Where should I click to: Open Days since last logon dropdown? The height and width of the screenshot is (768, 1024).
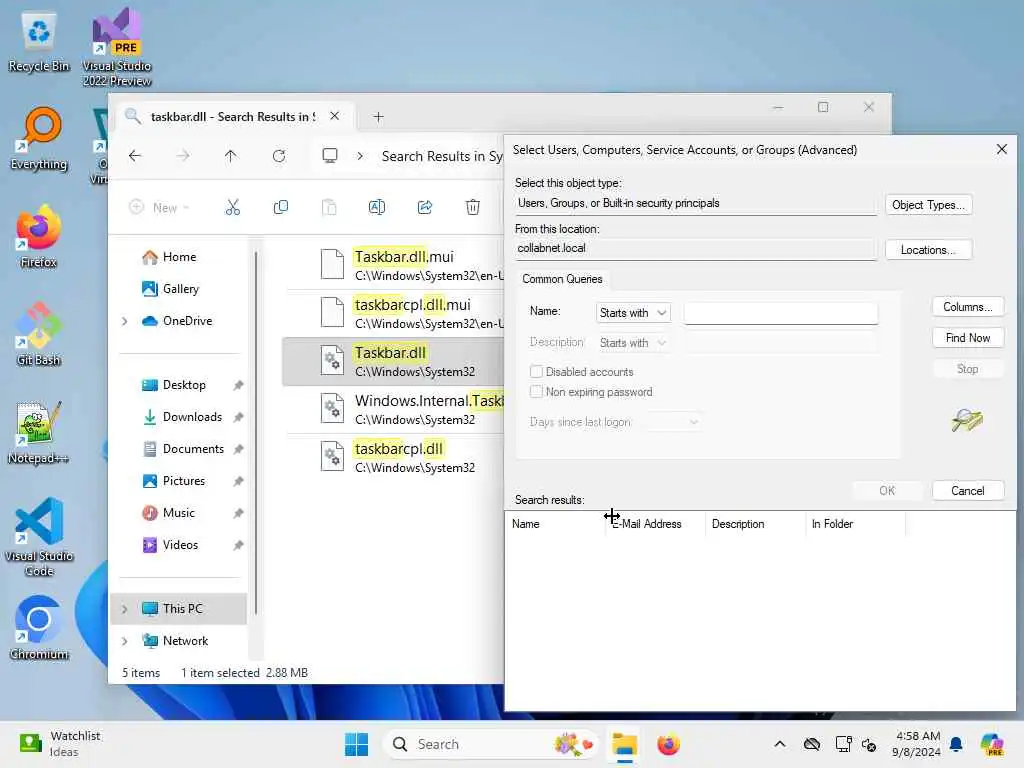(x=672, y=422)
